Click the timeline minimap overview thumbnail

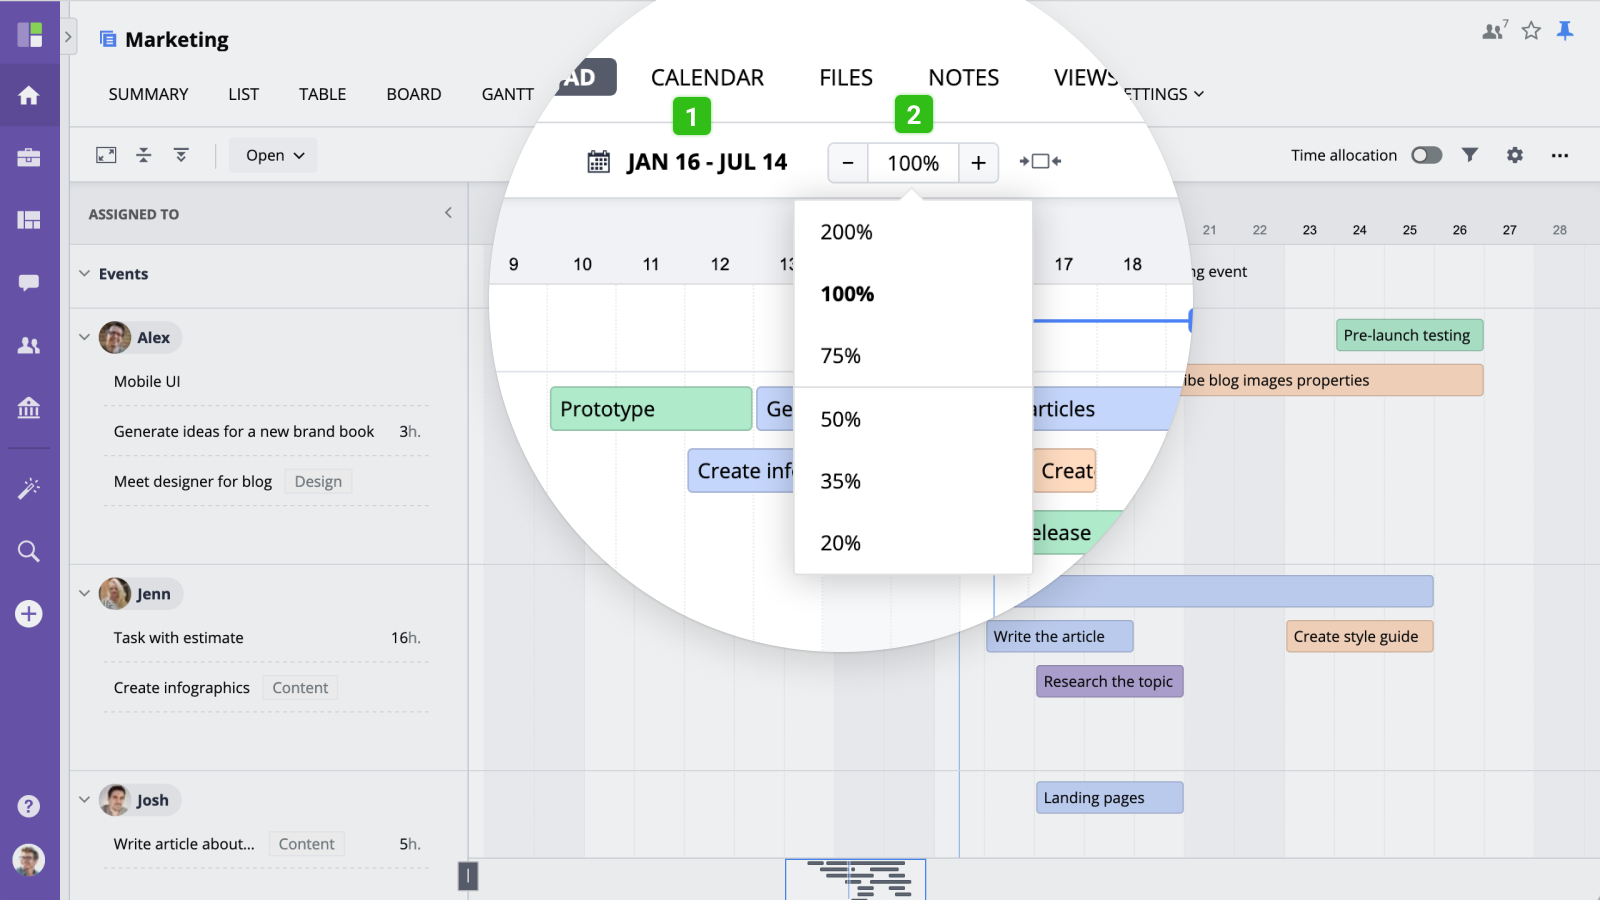[x=855, y=879]
